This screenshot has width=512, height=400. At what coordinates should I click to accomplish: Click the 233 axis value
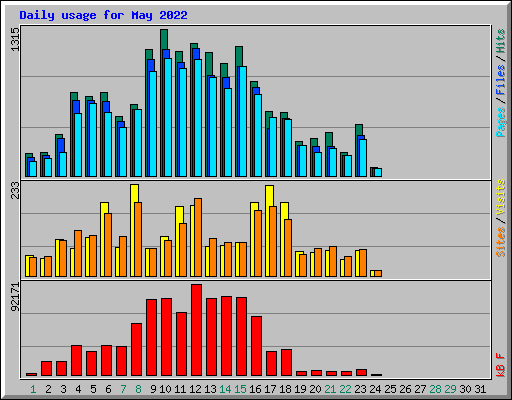pyautogui.click(x=15, y=190)
